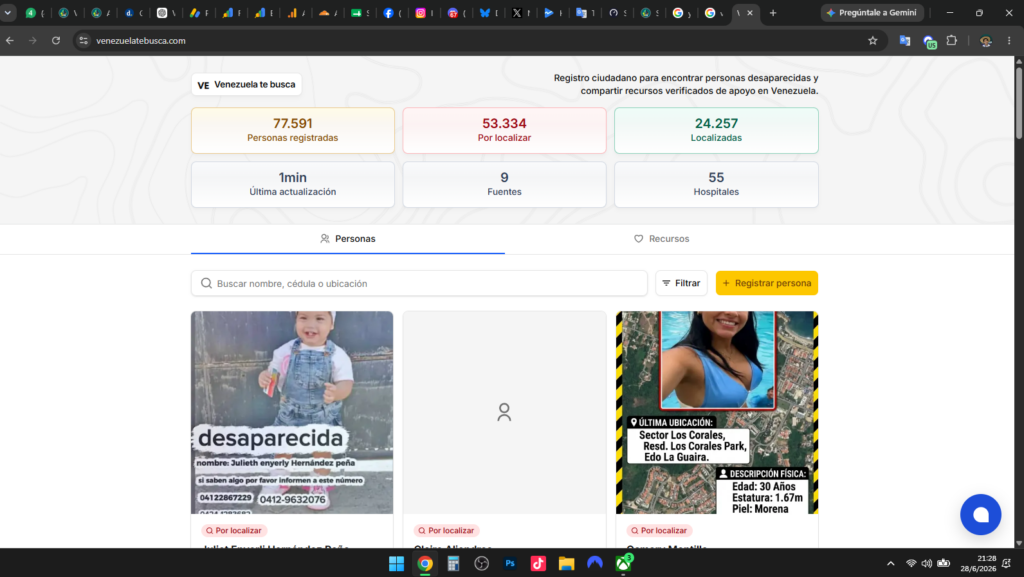Screen dimensions: 1024x577
Task: Open the notification bell icon
Action: [x=1007, y=563]
